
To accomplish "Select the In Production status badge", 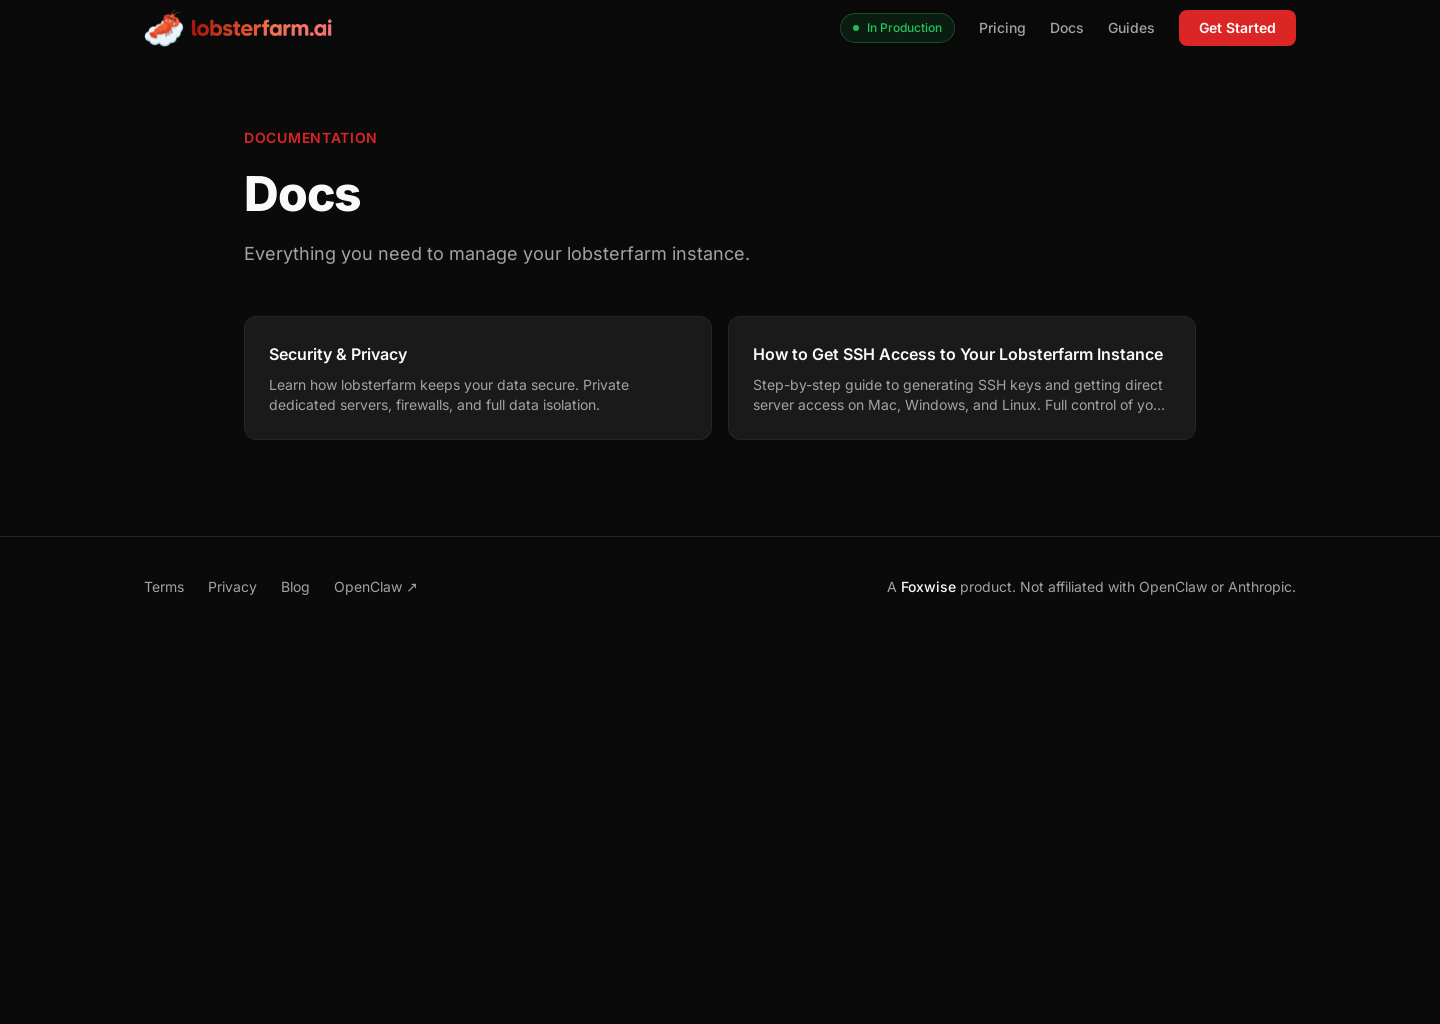I will (x=897, y=28).
